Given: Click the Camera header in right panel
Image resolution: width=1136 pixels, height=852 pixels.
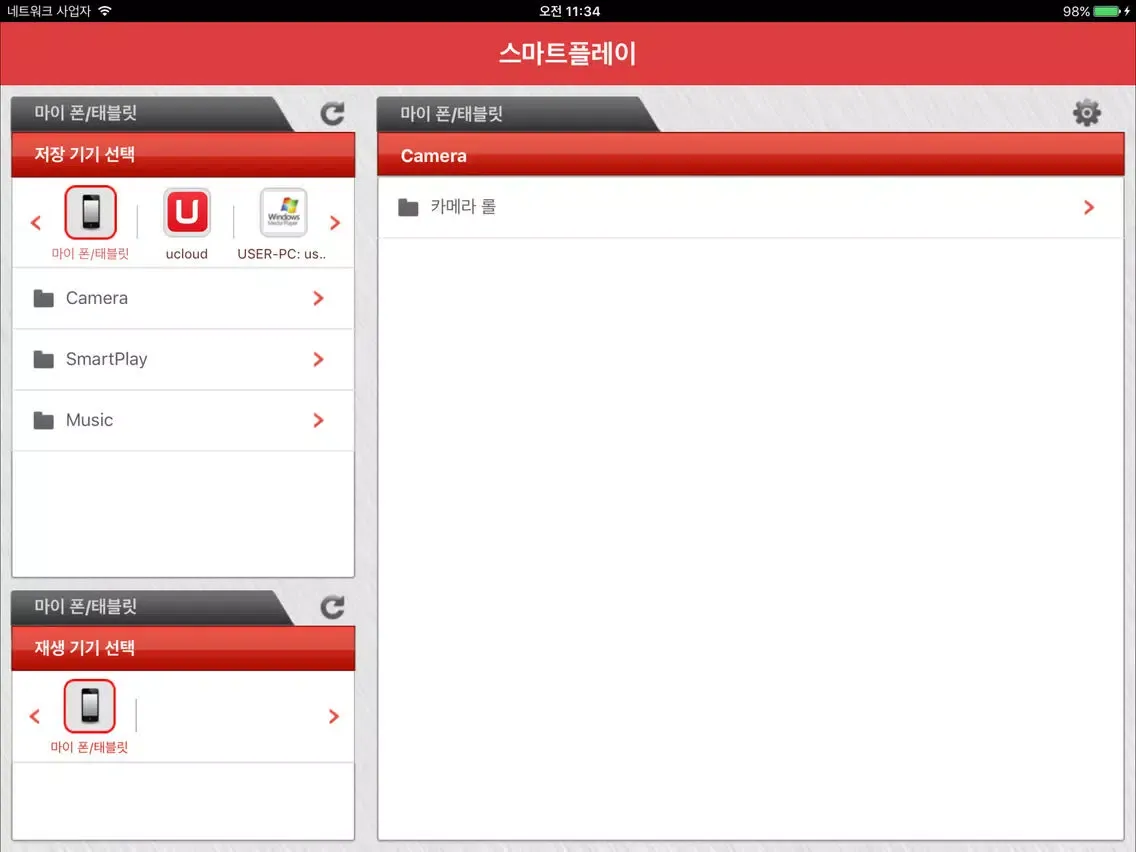Looking at the screenshot, I should tap(751, 155).
